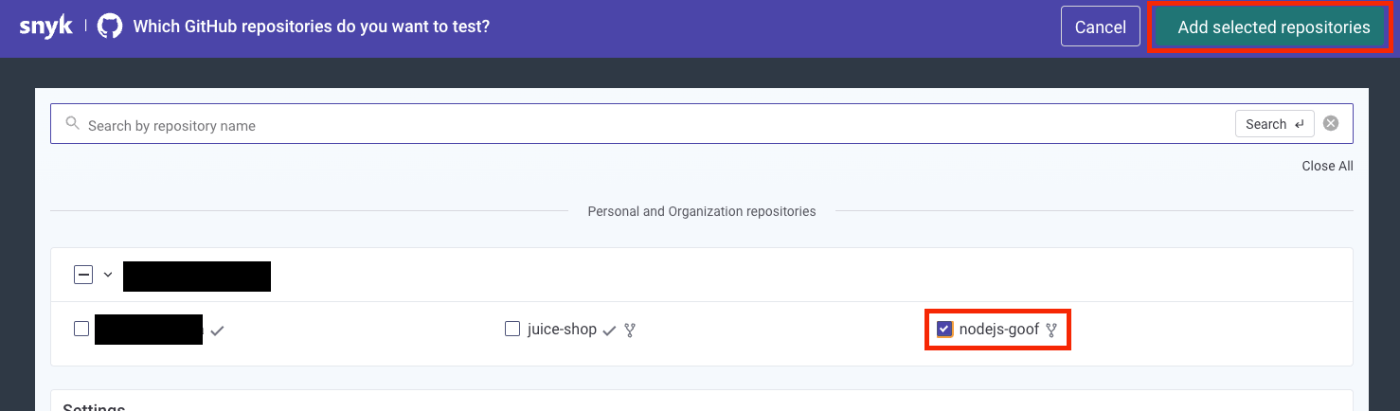The width and height of the screenshot is (1400, 411).
Task: Click the fork icon next to juice-shop
Action: pos(630,329)
